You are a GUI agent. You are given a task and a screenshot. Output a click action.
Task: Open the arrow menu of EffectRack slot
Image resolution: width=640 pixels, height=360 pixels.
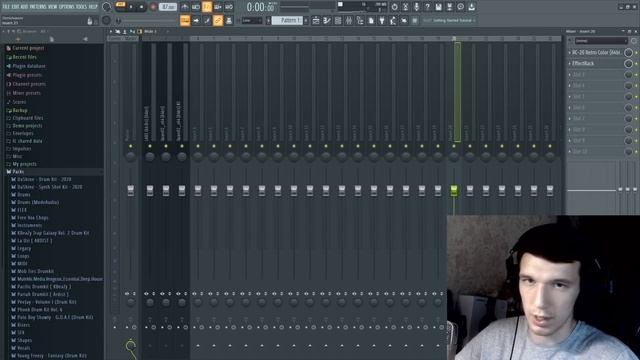570,64
